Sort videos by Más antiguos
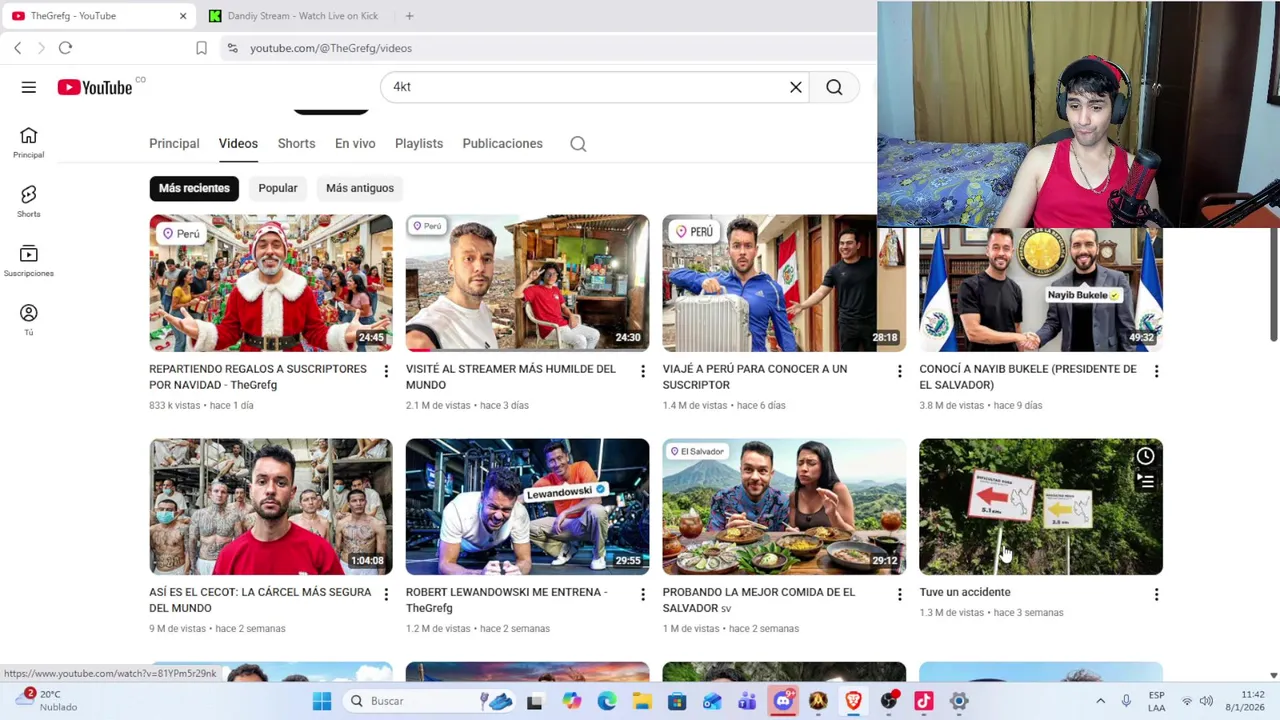1280x720 pixels. [x=360, y=188]
